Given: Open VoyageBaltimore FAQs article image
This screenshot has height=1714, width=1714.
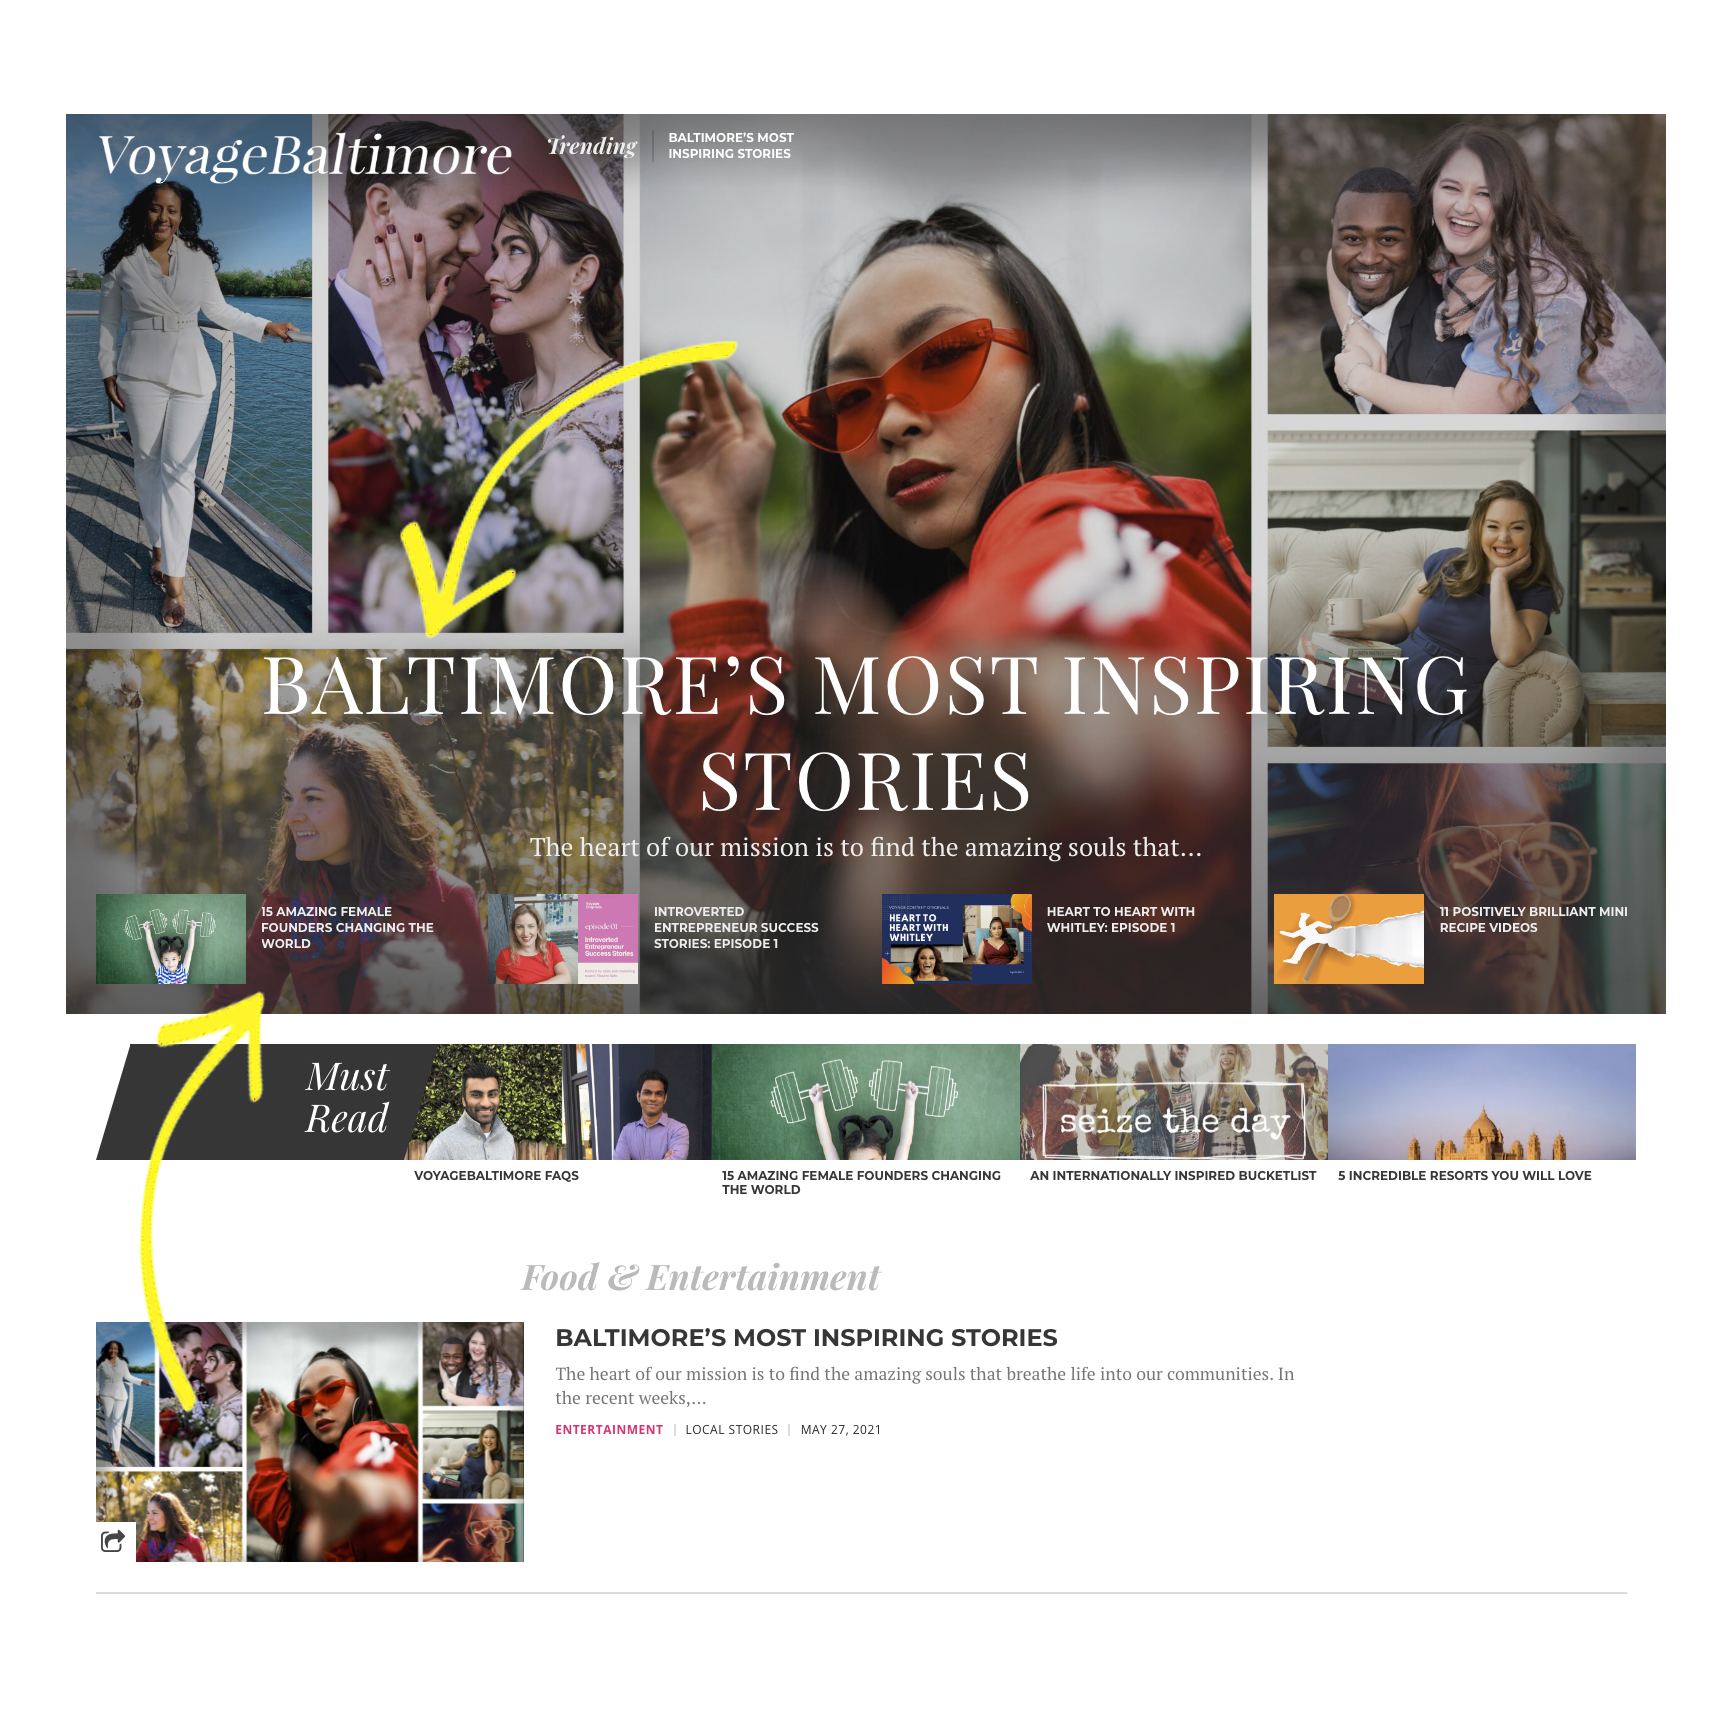Looking at the screenshot, I should (558, 1102).
